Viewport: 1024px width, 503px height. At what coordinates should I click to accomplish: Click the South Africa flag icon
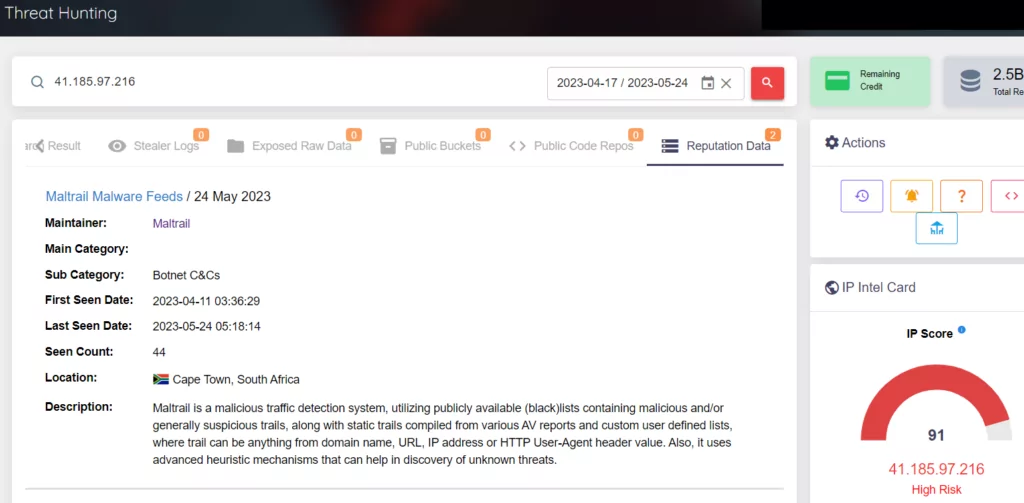coord(161,379)
